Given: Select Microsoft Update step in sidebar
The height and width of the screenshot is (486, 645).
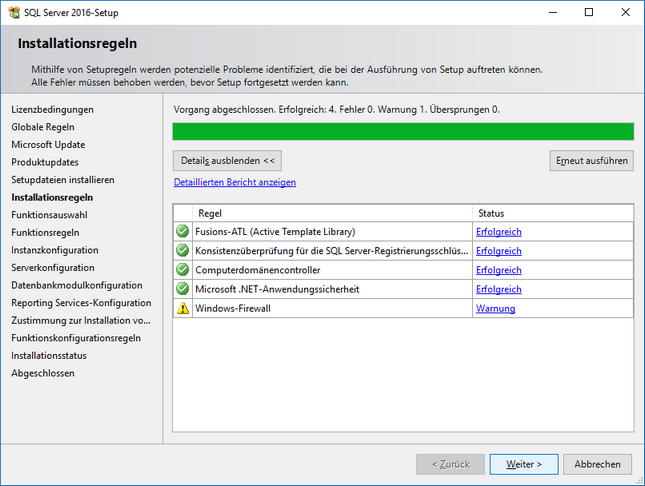Looking at the screenshot, I should point(48,144).
